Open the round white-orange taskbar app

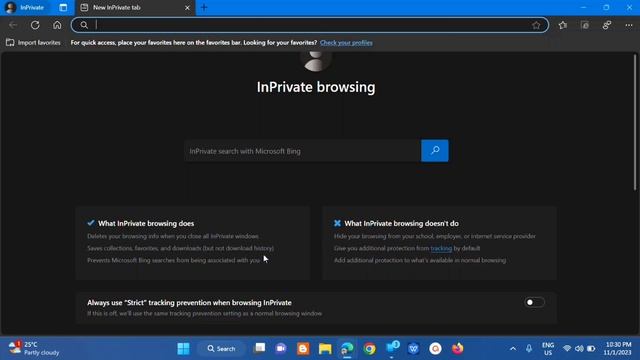[x=436, y=349]
